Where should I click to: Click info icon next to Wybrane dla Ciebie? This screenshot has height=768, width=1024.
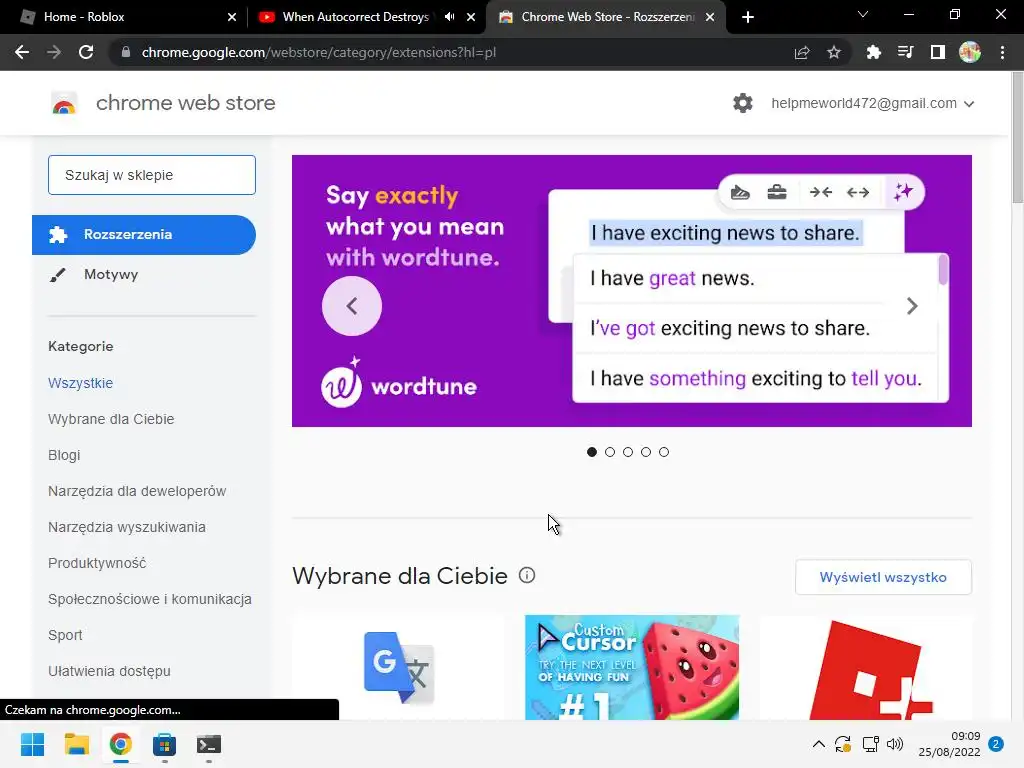[x=526, y=575]
